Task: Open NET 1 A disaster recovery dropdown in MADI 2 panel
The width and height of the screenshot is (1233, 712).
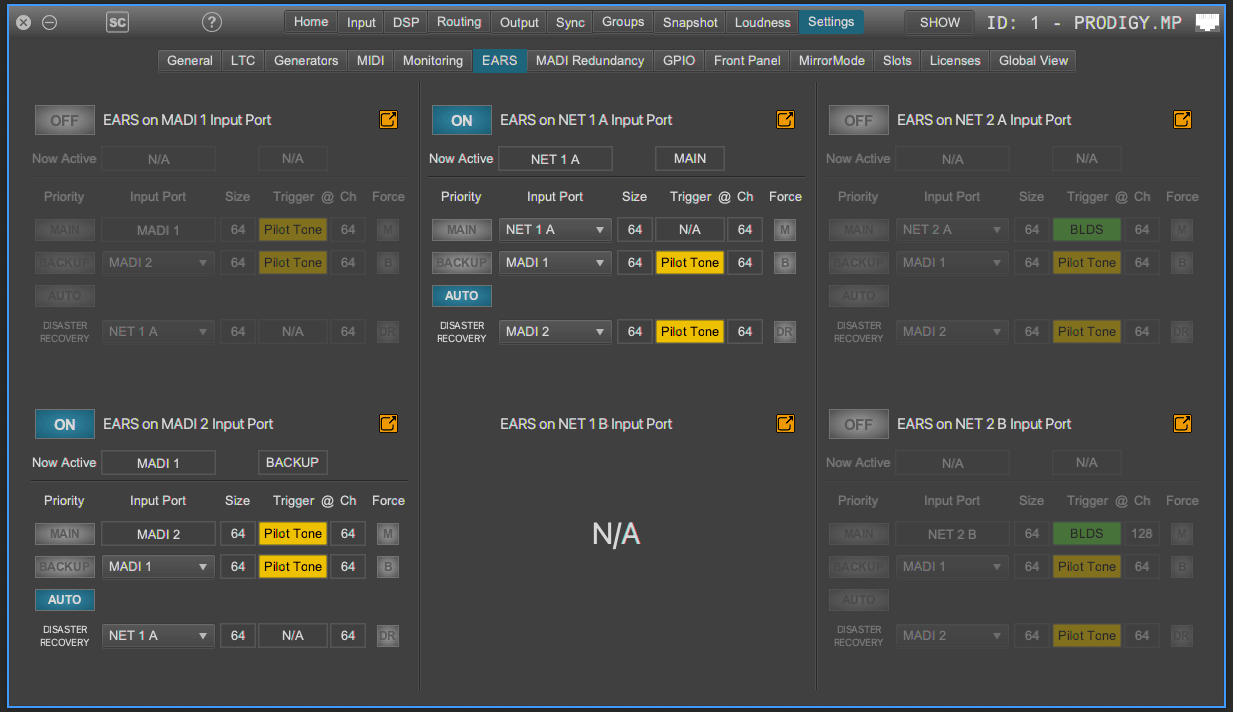Action: tap(158, 636)
